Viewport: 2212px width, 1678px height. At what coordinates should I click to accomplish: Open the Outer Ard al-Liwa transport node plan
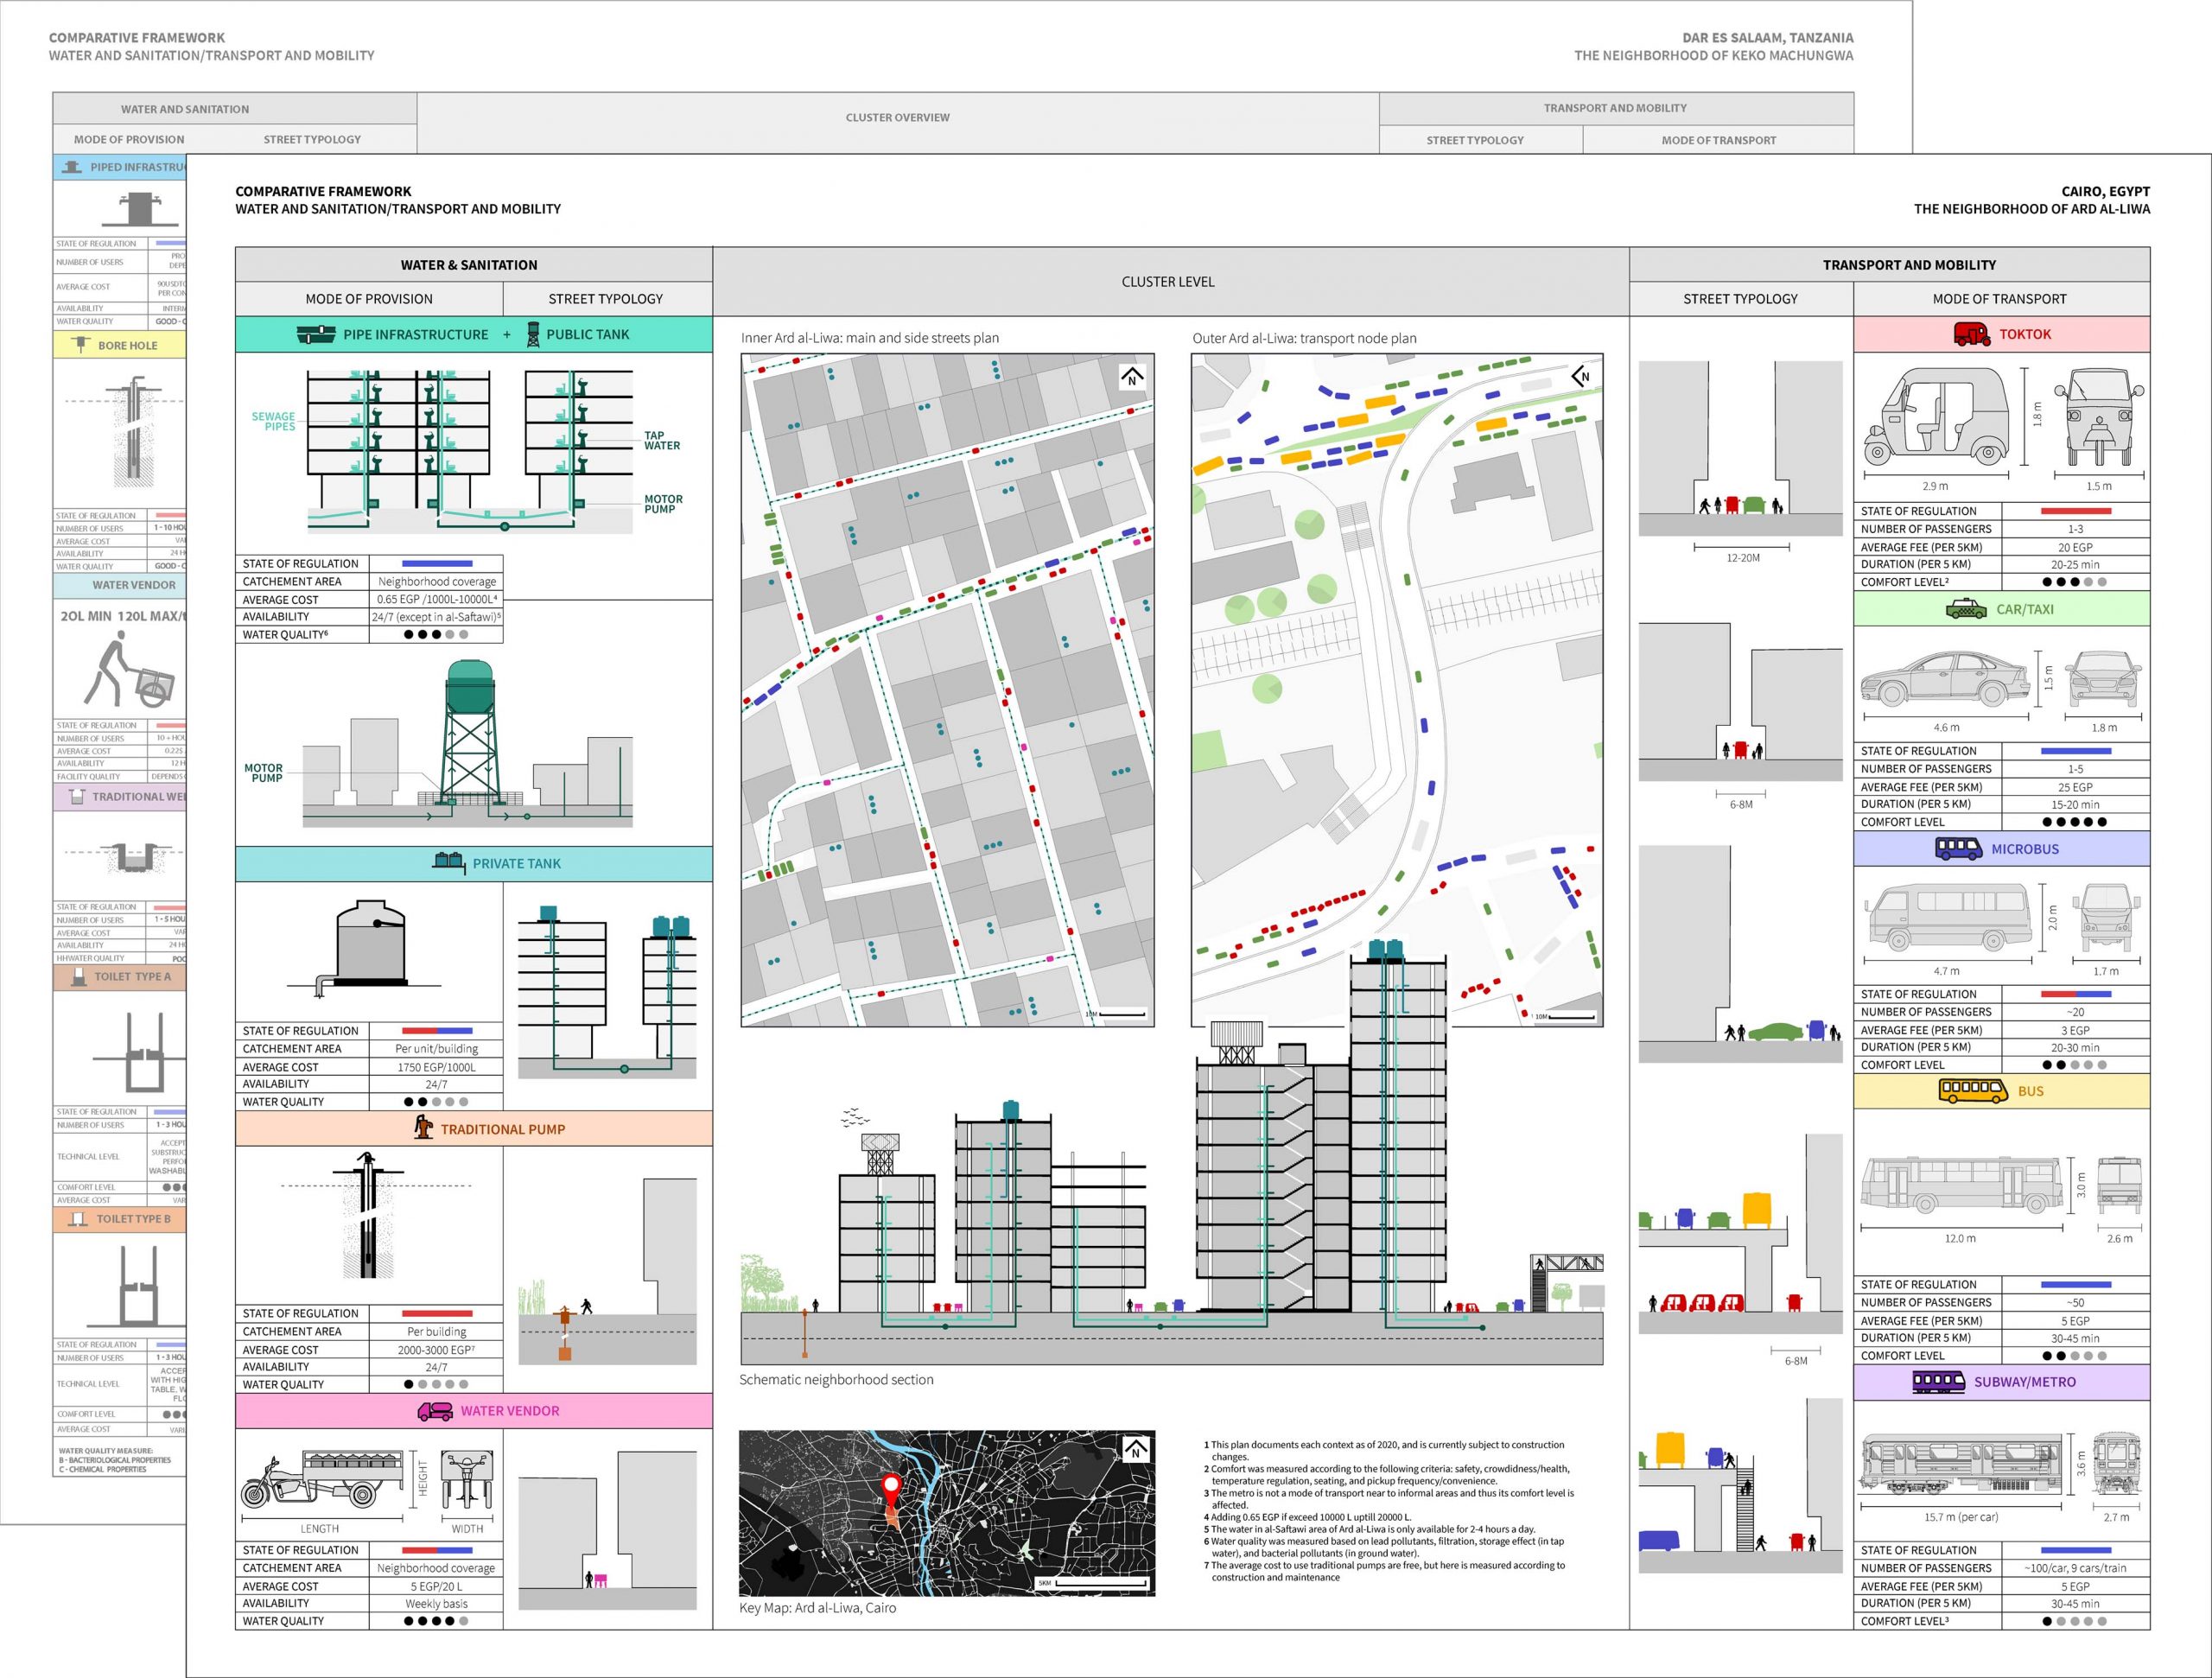[x=1397, y=690]
